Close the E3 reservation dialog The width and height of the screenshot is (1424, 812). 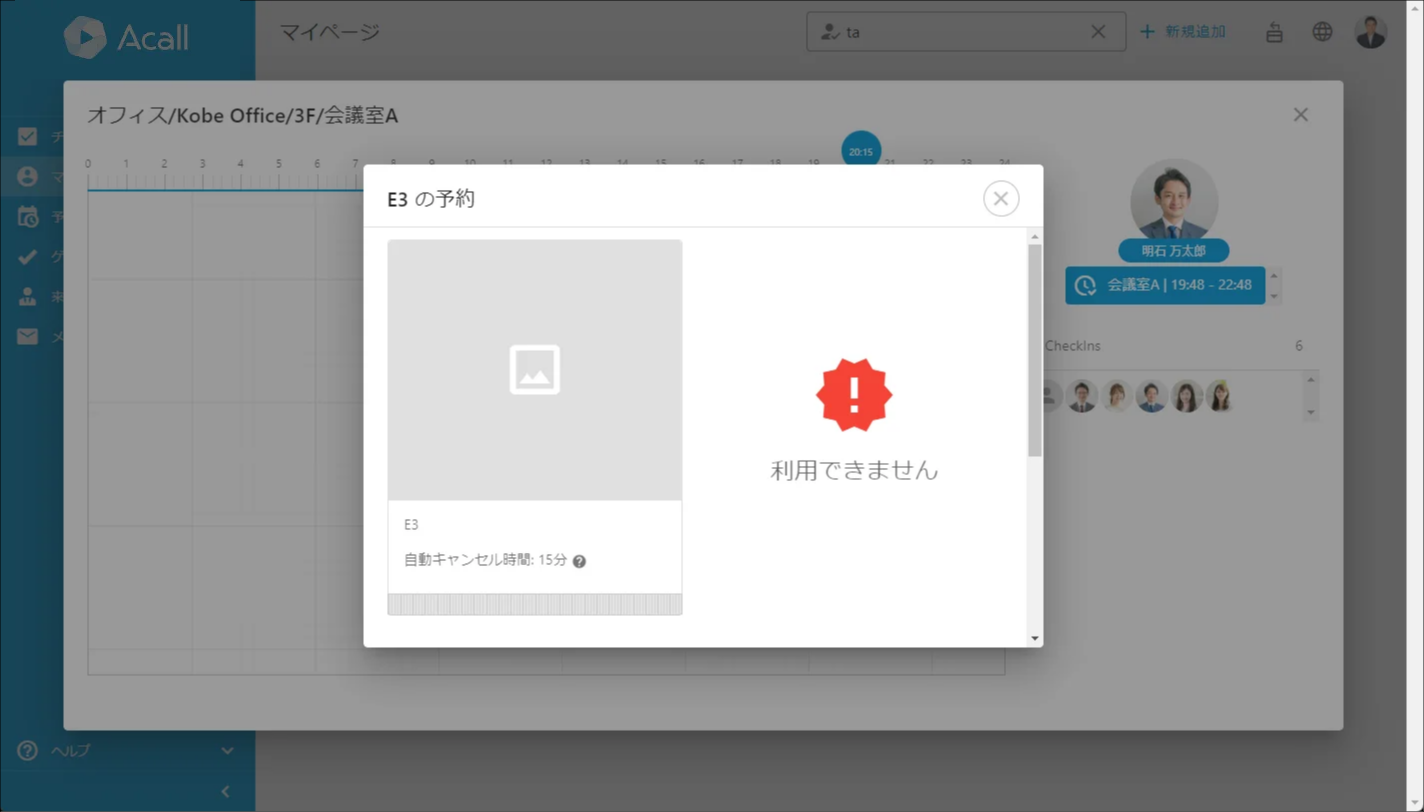(x=1001, y=198)
